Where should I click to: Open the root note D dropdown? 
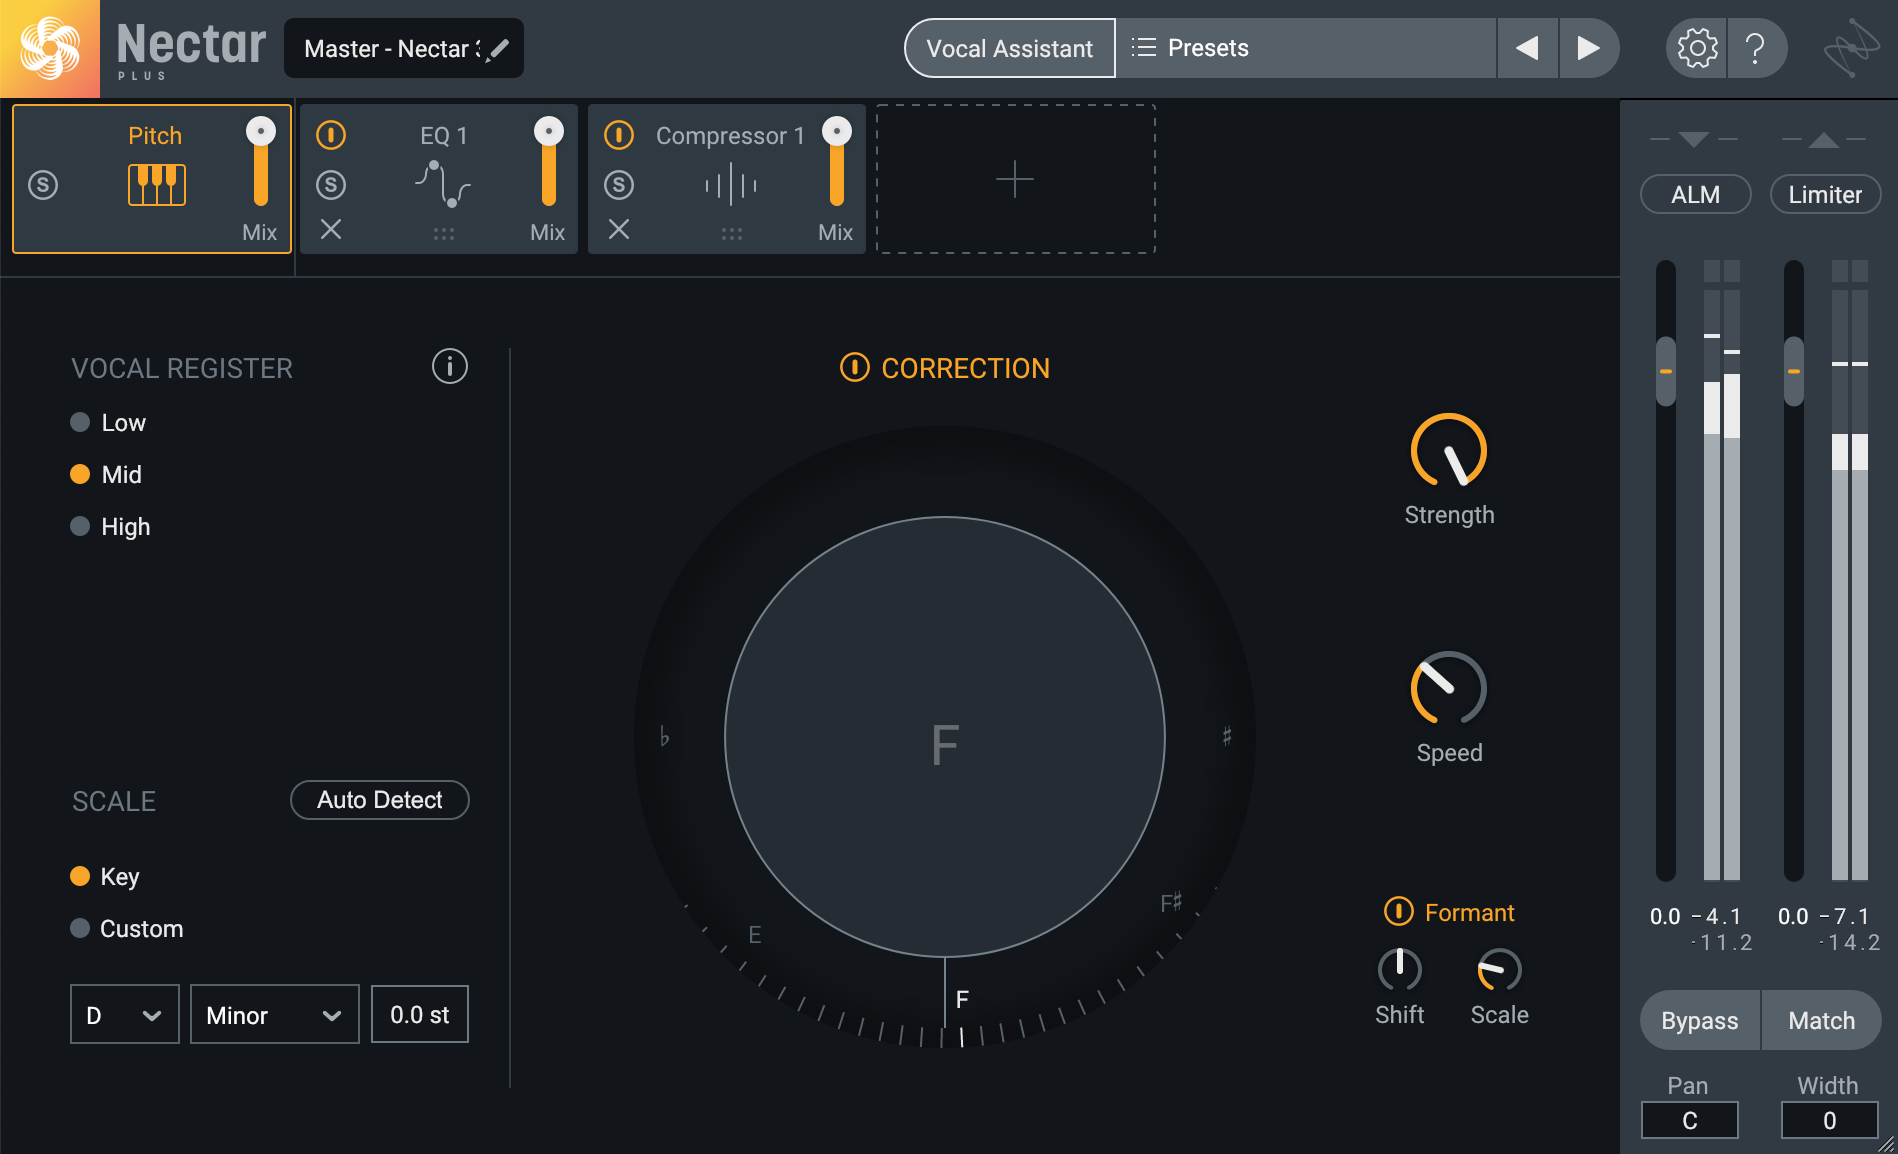pos(125,1014)
